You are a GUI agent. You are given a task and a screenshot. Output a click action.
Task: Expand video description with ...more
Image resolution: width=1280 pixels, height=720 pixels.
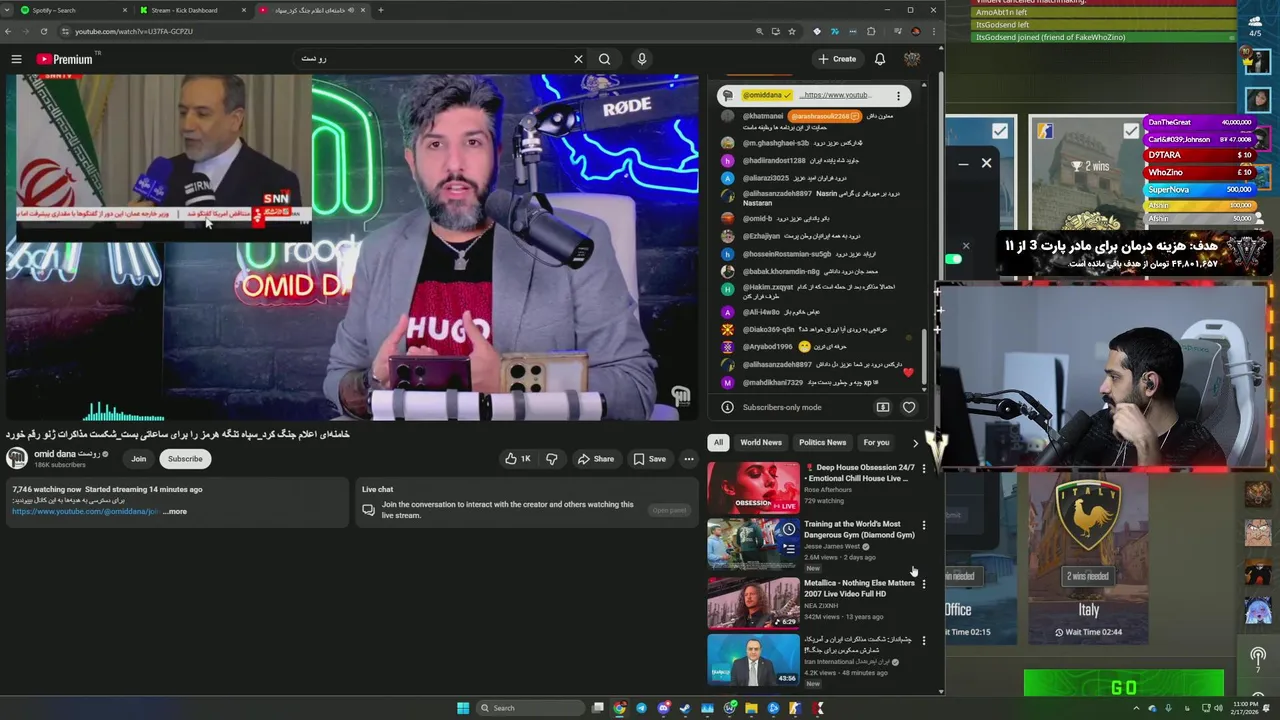click(175, 511)
